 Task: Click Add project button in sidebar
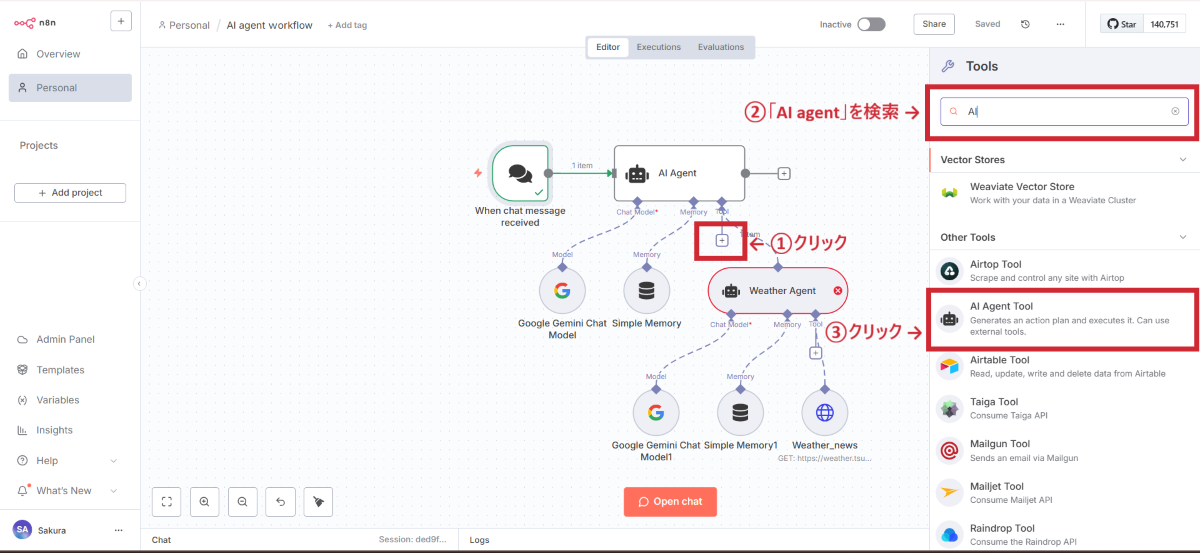(70, 192)
